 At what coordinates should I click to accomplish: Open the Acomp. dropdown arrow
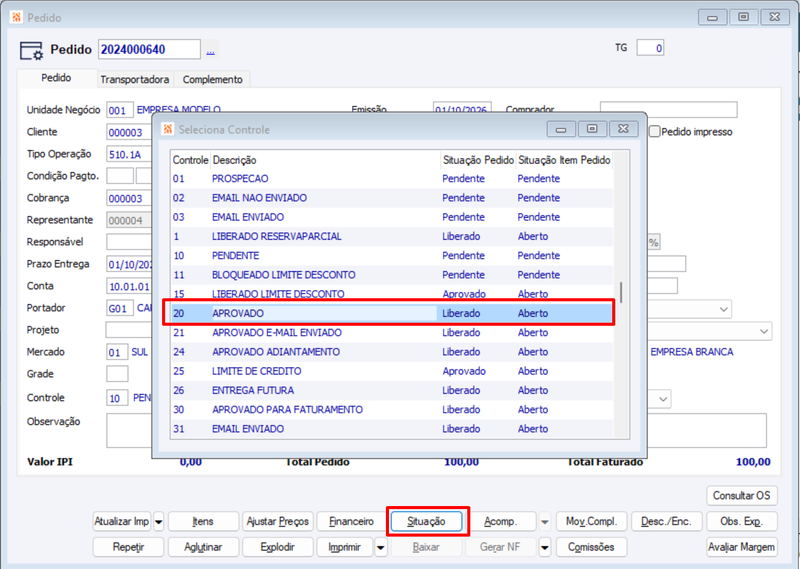pyautogui.click(x=545, y=522)
